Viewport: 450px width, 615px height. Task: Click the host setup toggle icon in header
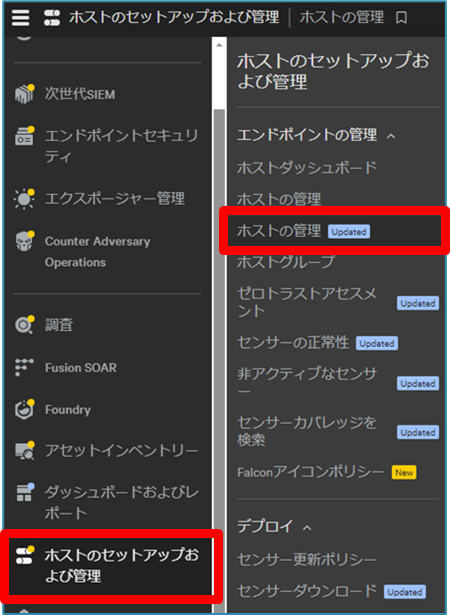pyautogui.click(x=52, y=18)
